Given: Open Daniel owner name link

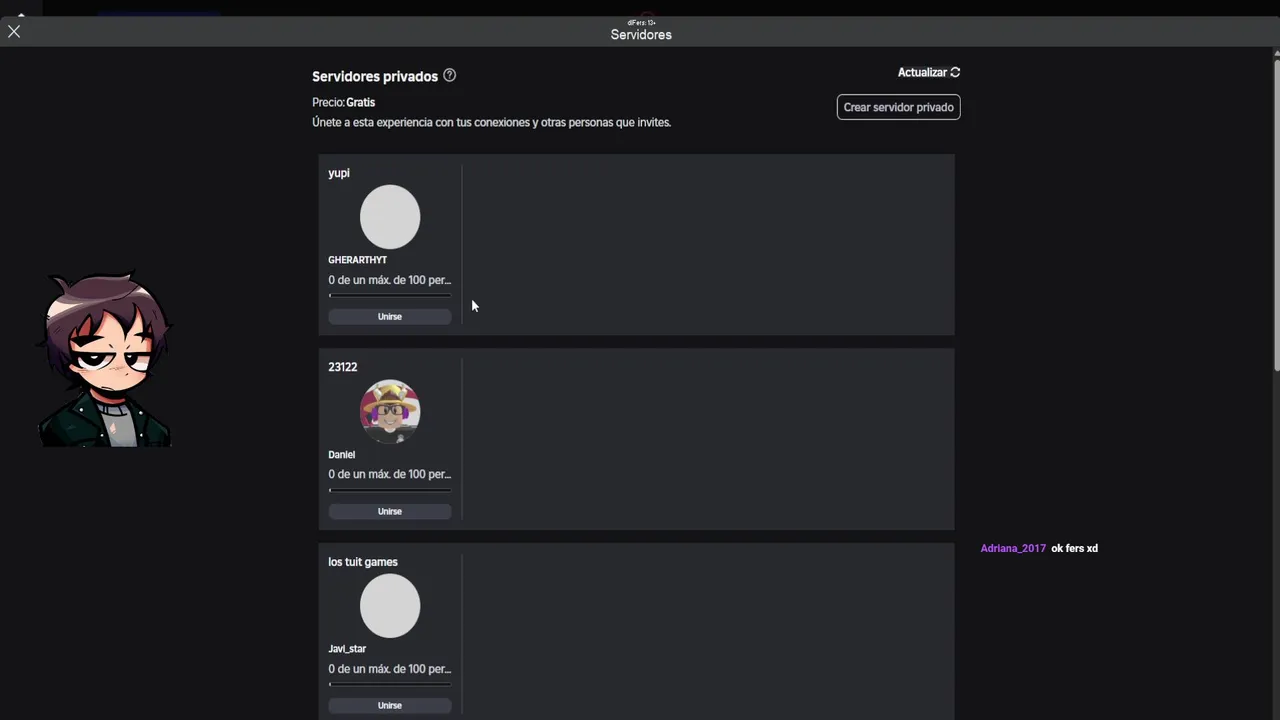Looking at the screenshot, I should 341,454.
